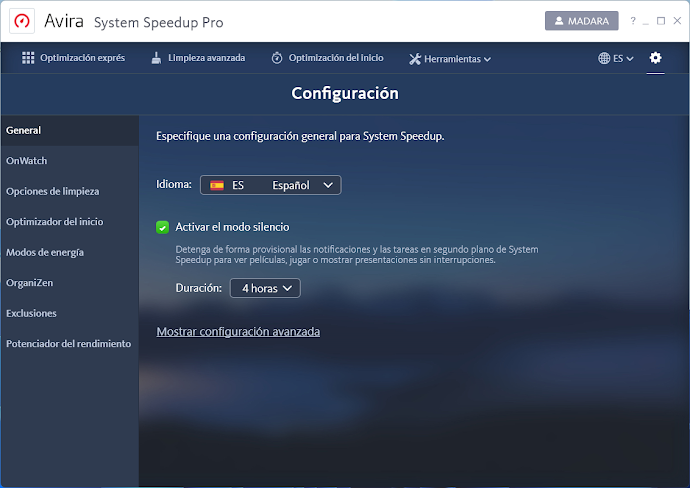Click the Duración: label
The height and width of the screenshot is (488, 690).
click(x=198, y=288)
